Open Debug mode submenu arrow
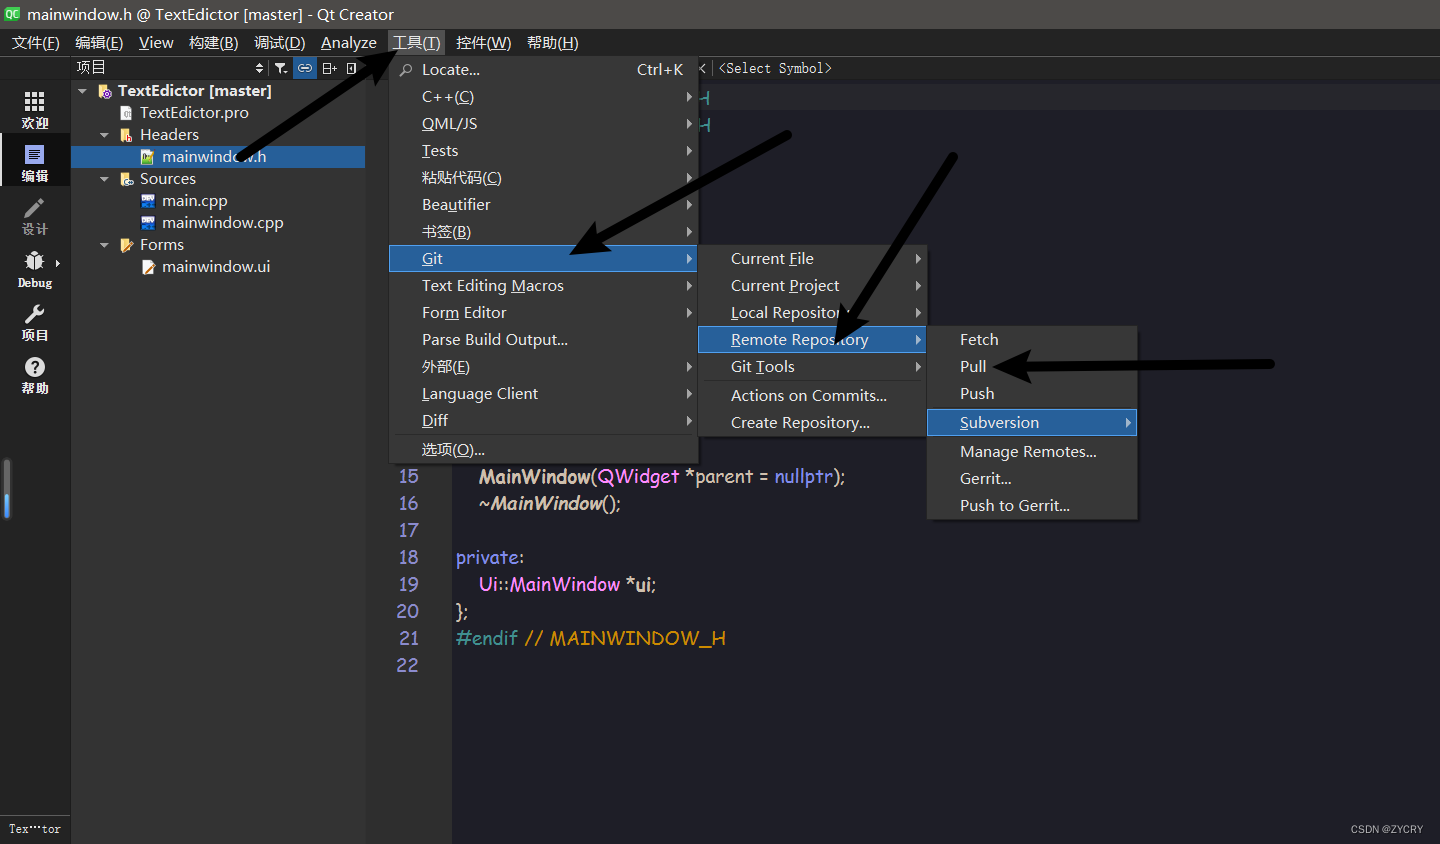1440x844 pixels. click(58, 264)
